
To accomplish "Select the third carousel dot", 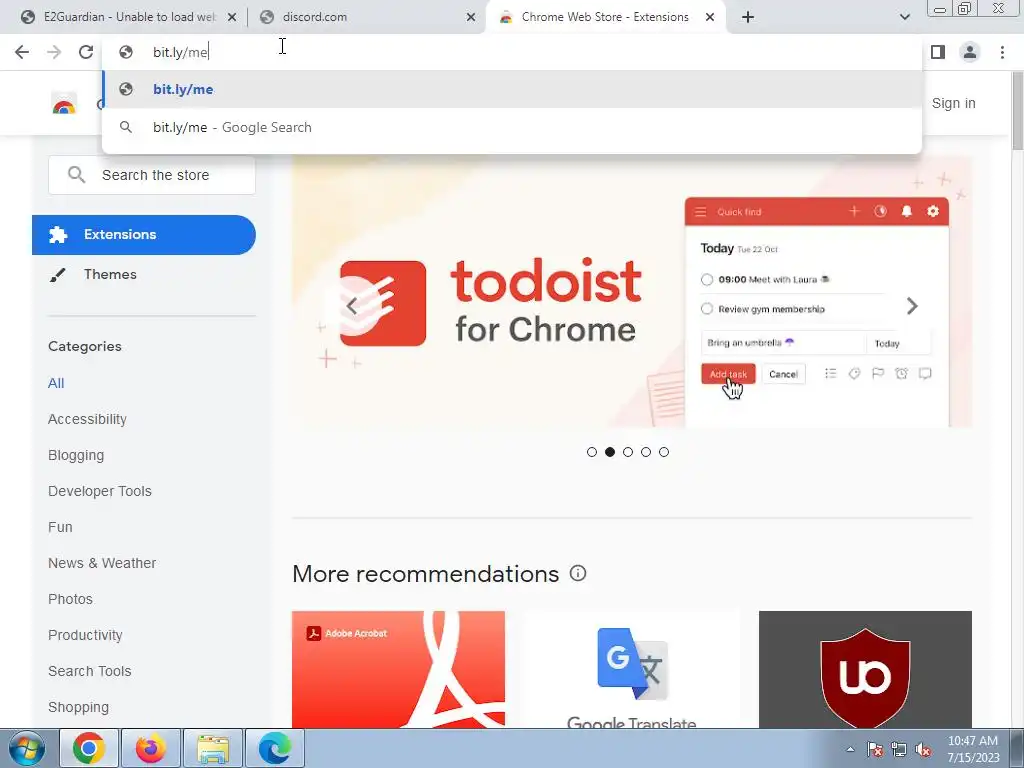I will click(x=628, y=452).
